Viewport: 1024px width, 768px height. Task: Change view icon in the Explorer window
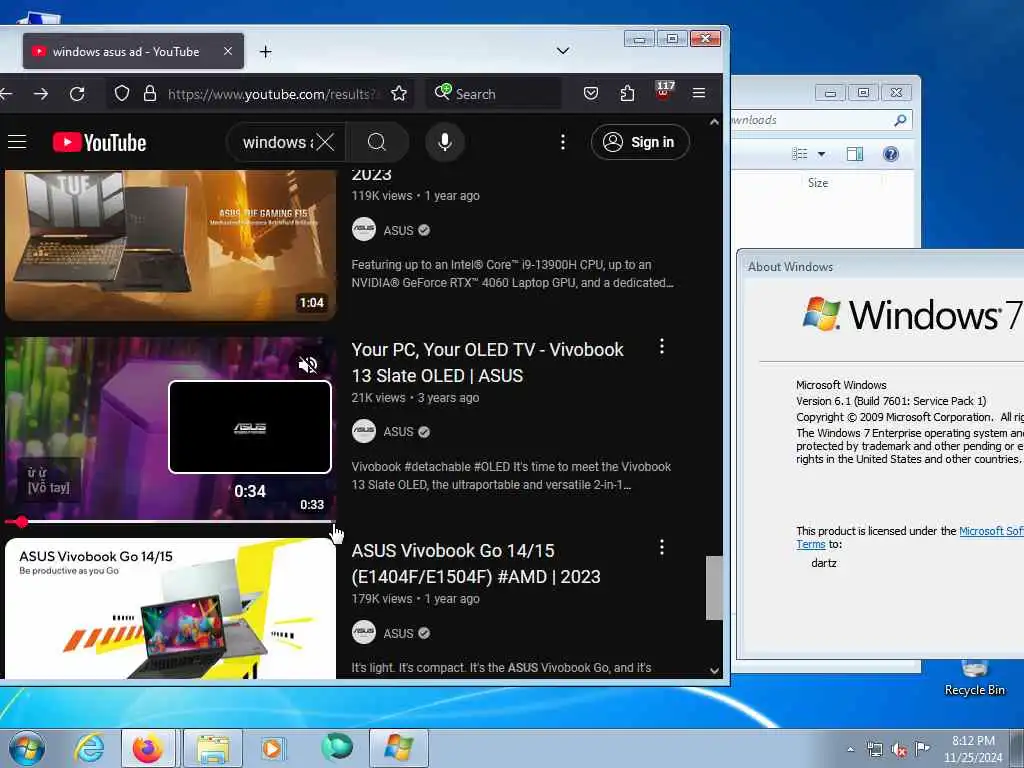[x=800, y=154]
